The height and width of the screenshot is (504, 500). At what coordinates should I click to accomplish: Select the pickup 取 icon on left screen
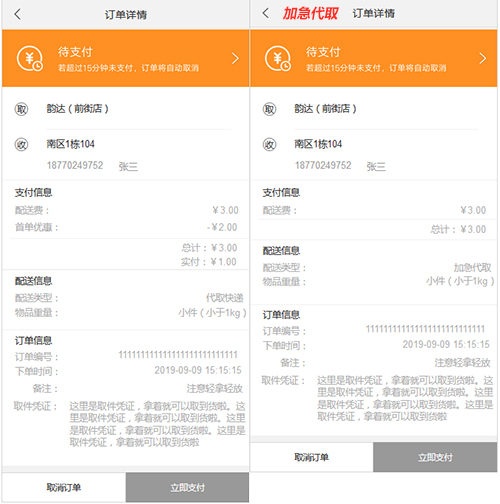[21, 109]
